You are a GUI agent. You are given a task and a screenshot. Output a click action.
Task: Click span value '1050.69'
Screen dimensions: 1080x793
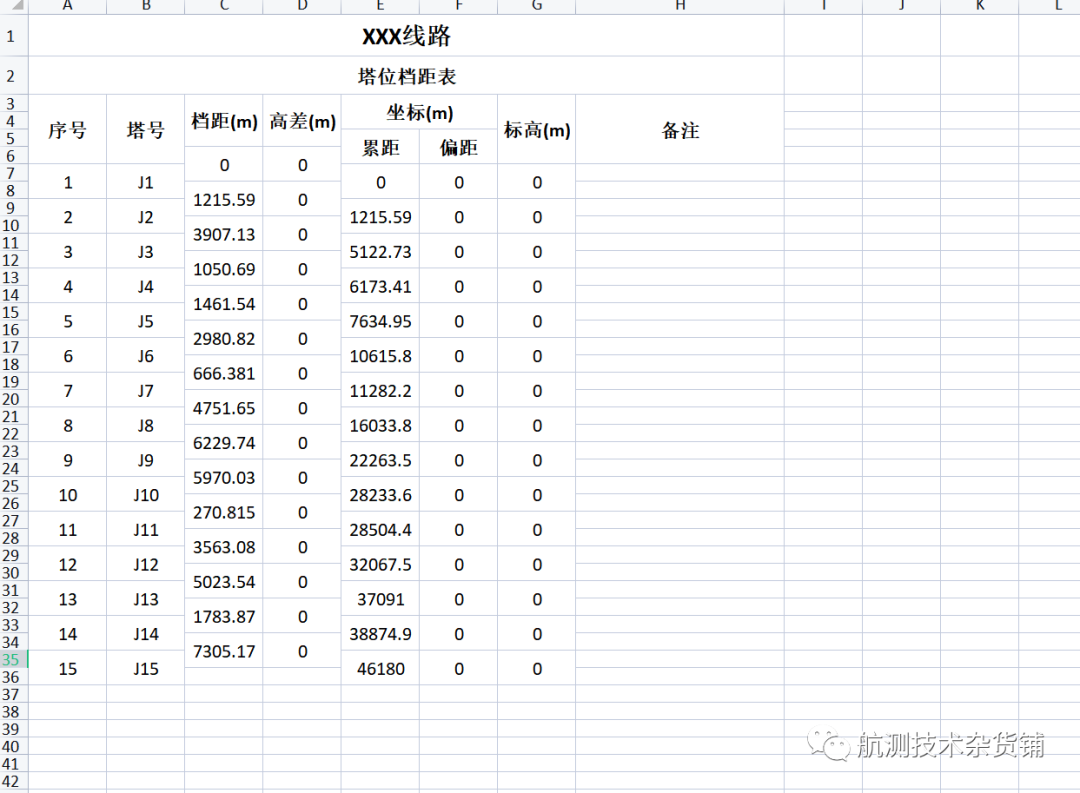click(x=224, y=269)
